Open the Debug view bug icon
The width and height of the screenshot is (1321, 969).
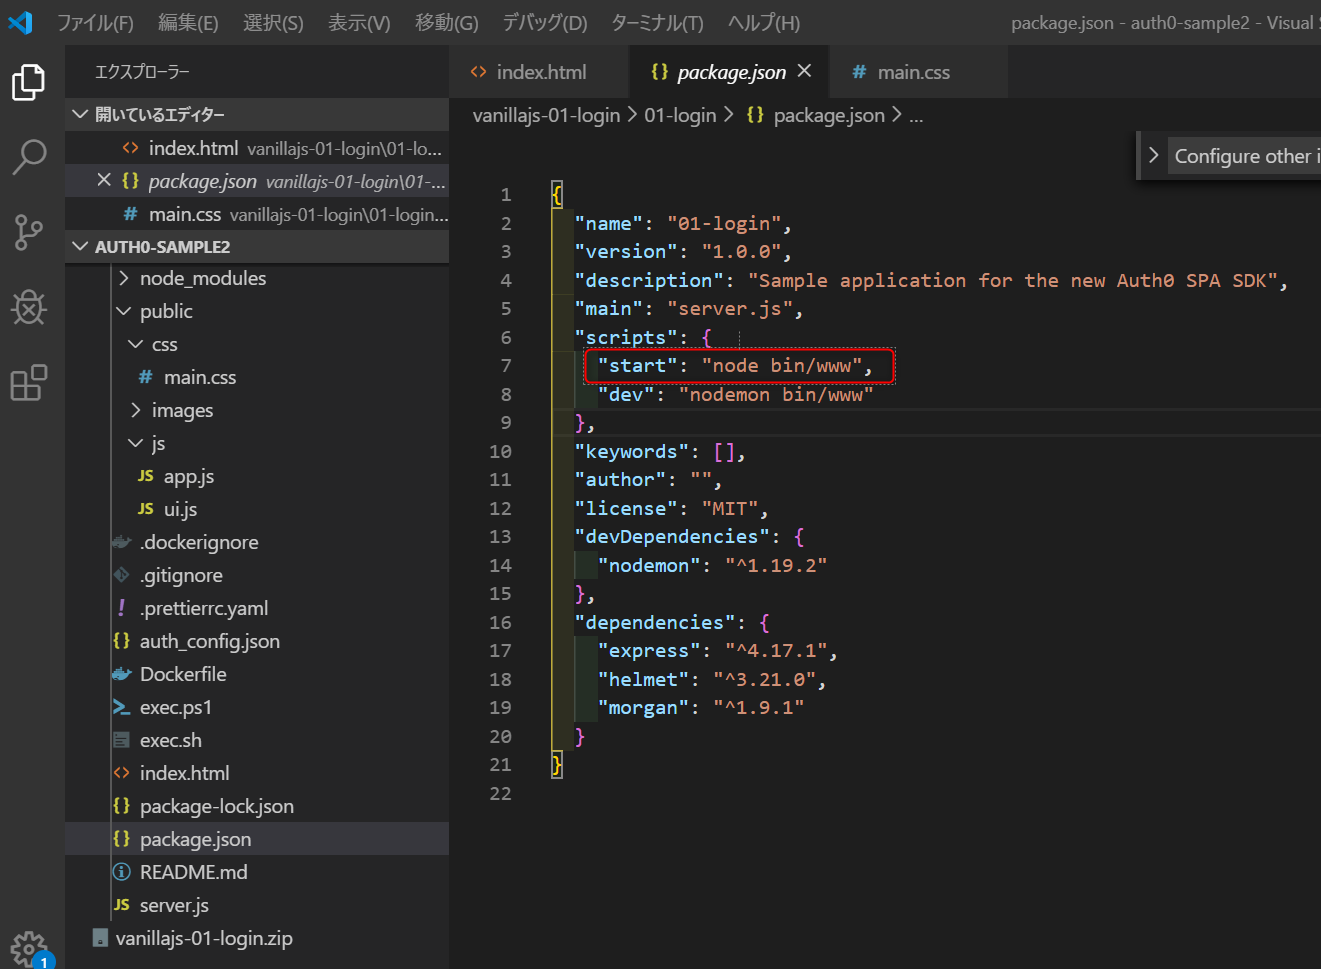click(29, 307)
